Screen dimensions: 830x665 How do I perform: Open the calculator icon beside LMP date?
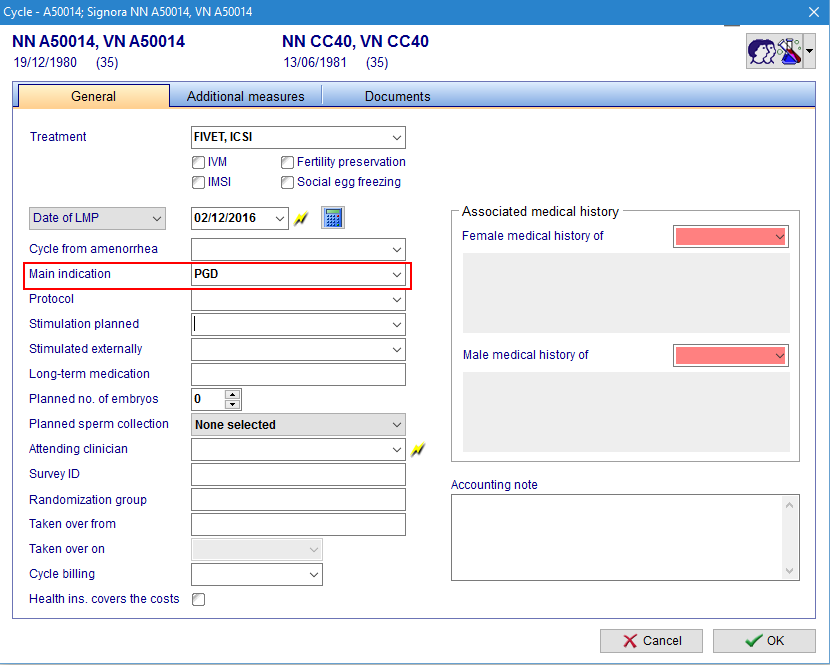coord(333,218)
